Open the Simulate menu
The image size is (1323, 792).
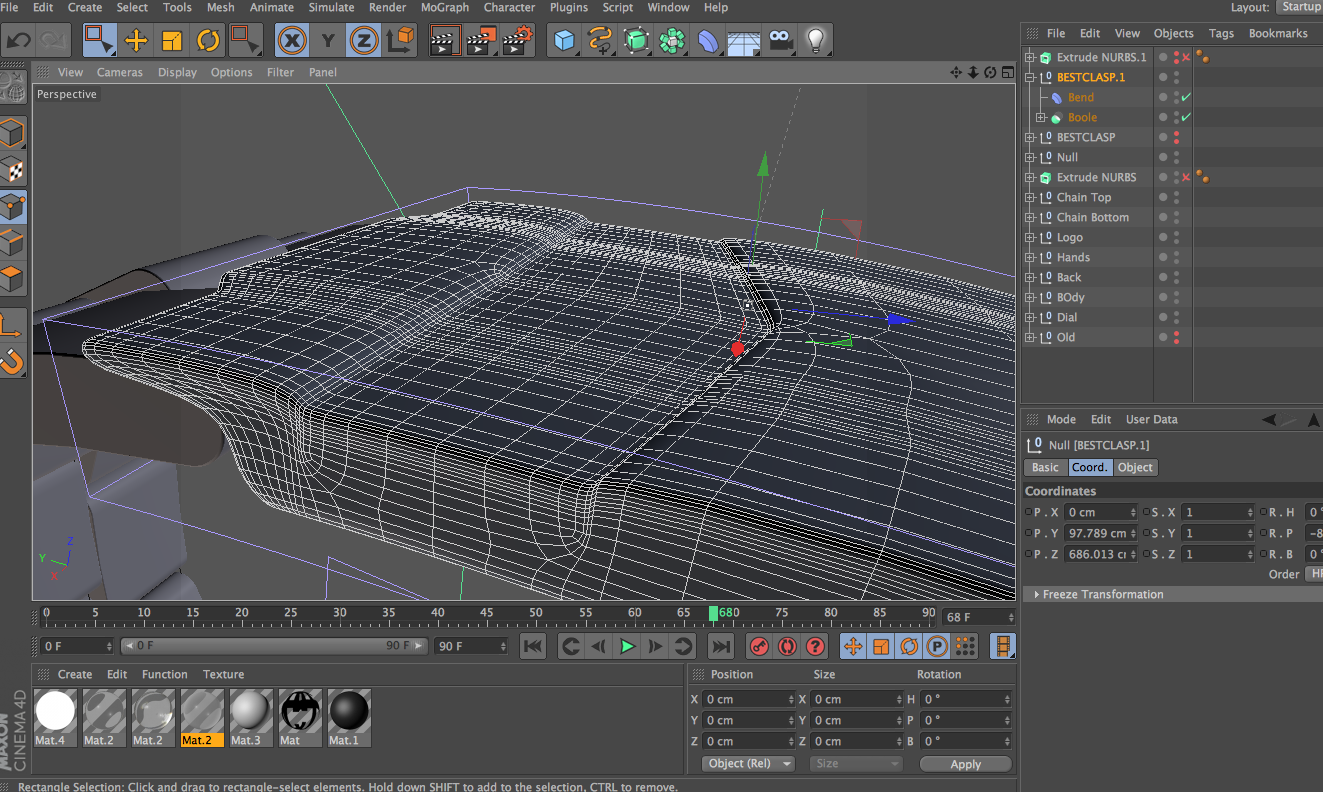pyautogui.click(x=331, y=7)
